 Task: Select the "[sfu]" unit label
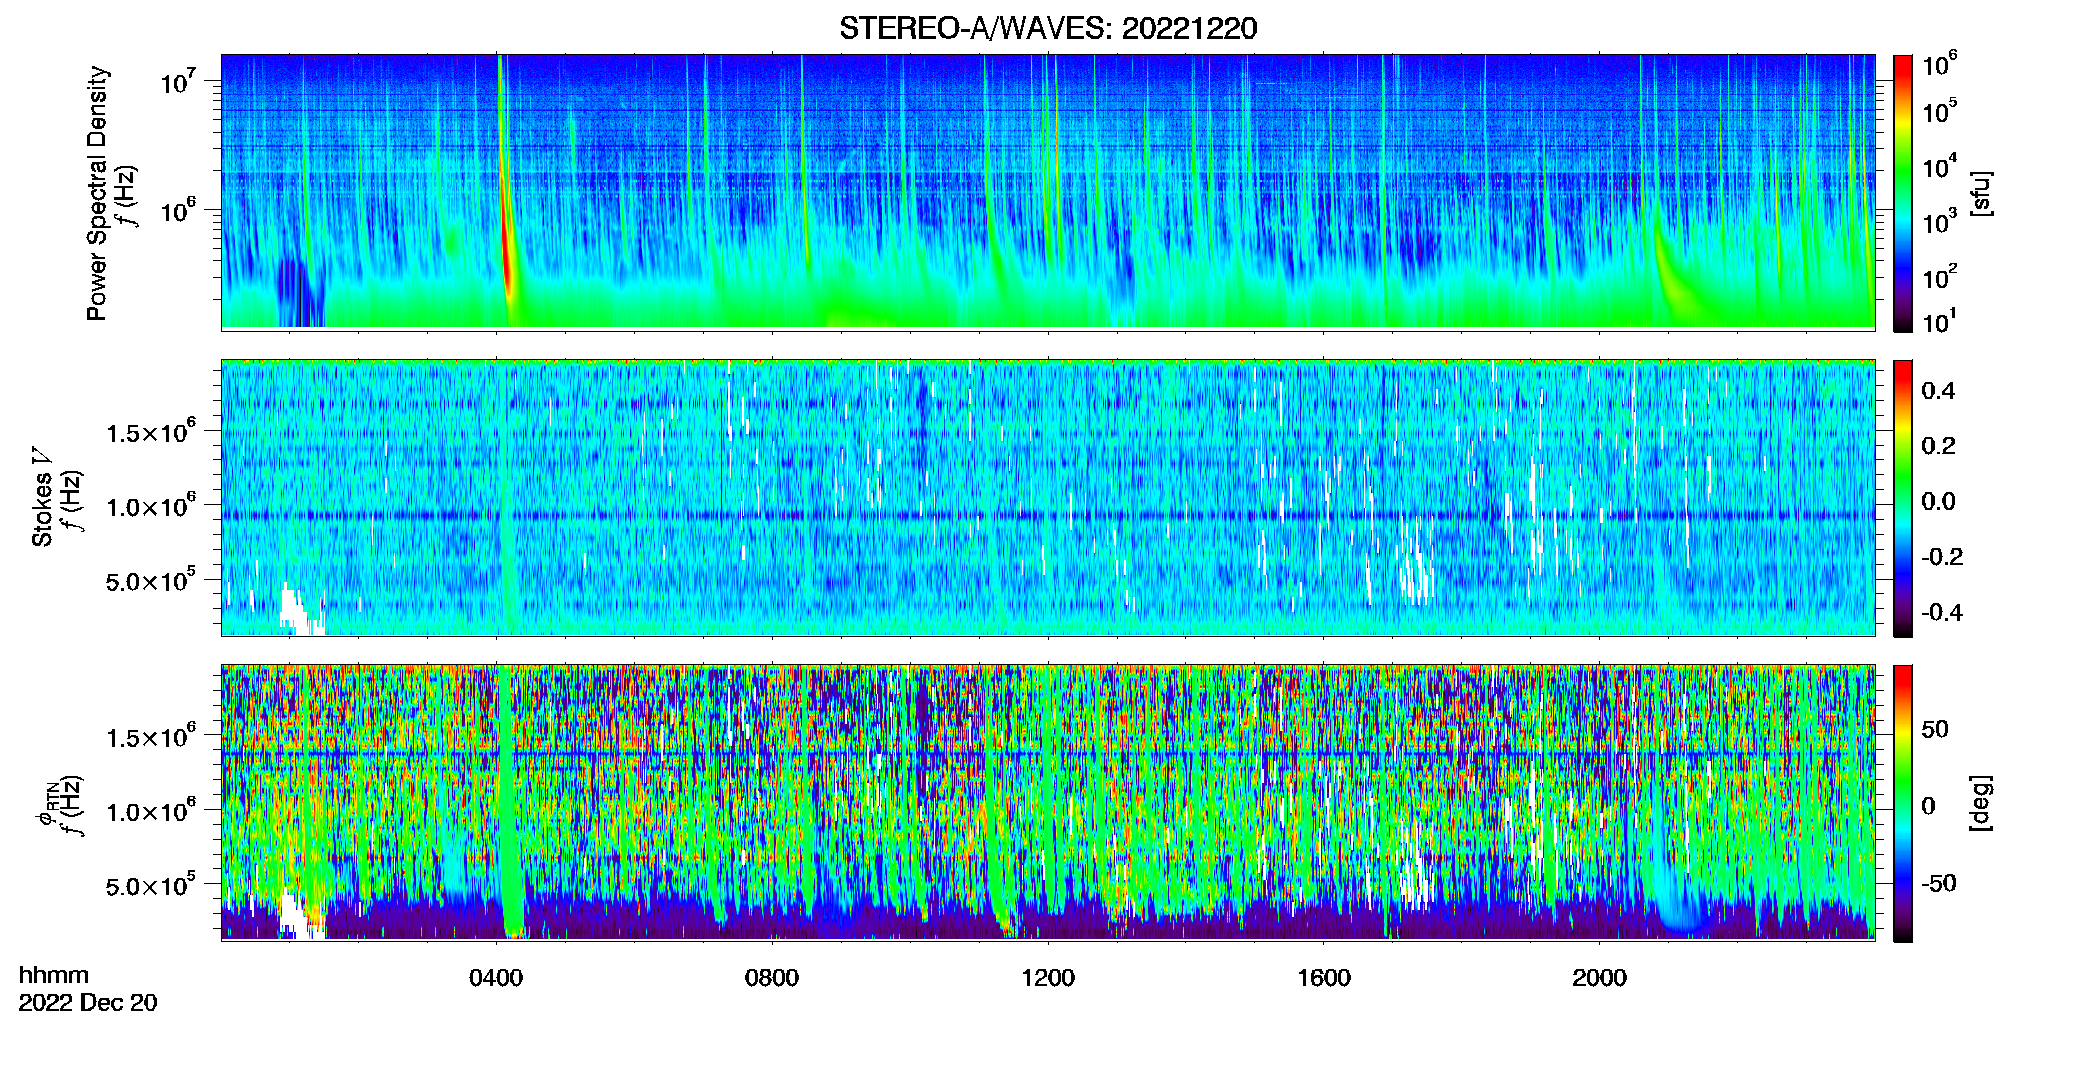1980,193
